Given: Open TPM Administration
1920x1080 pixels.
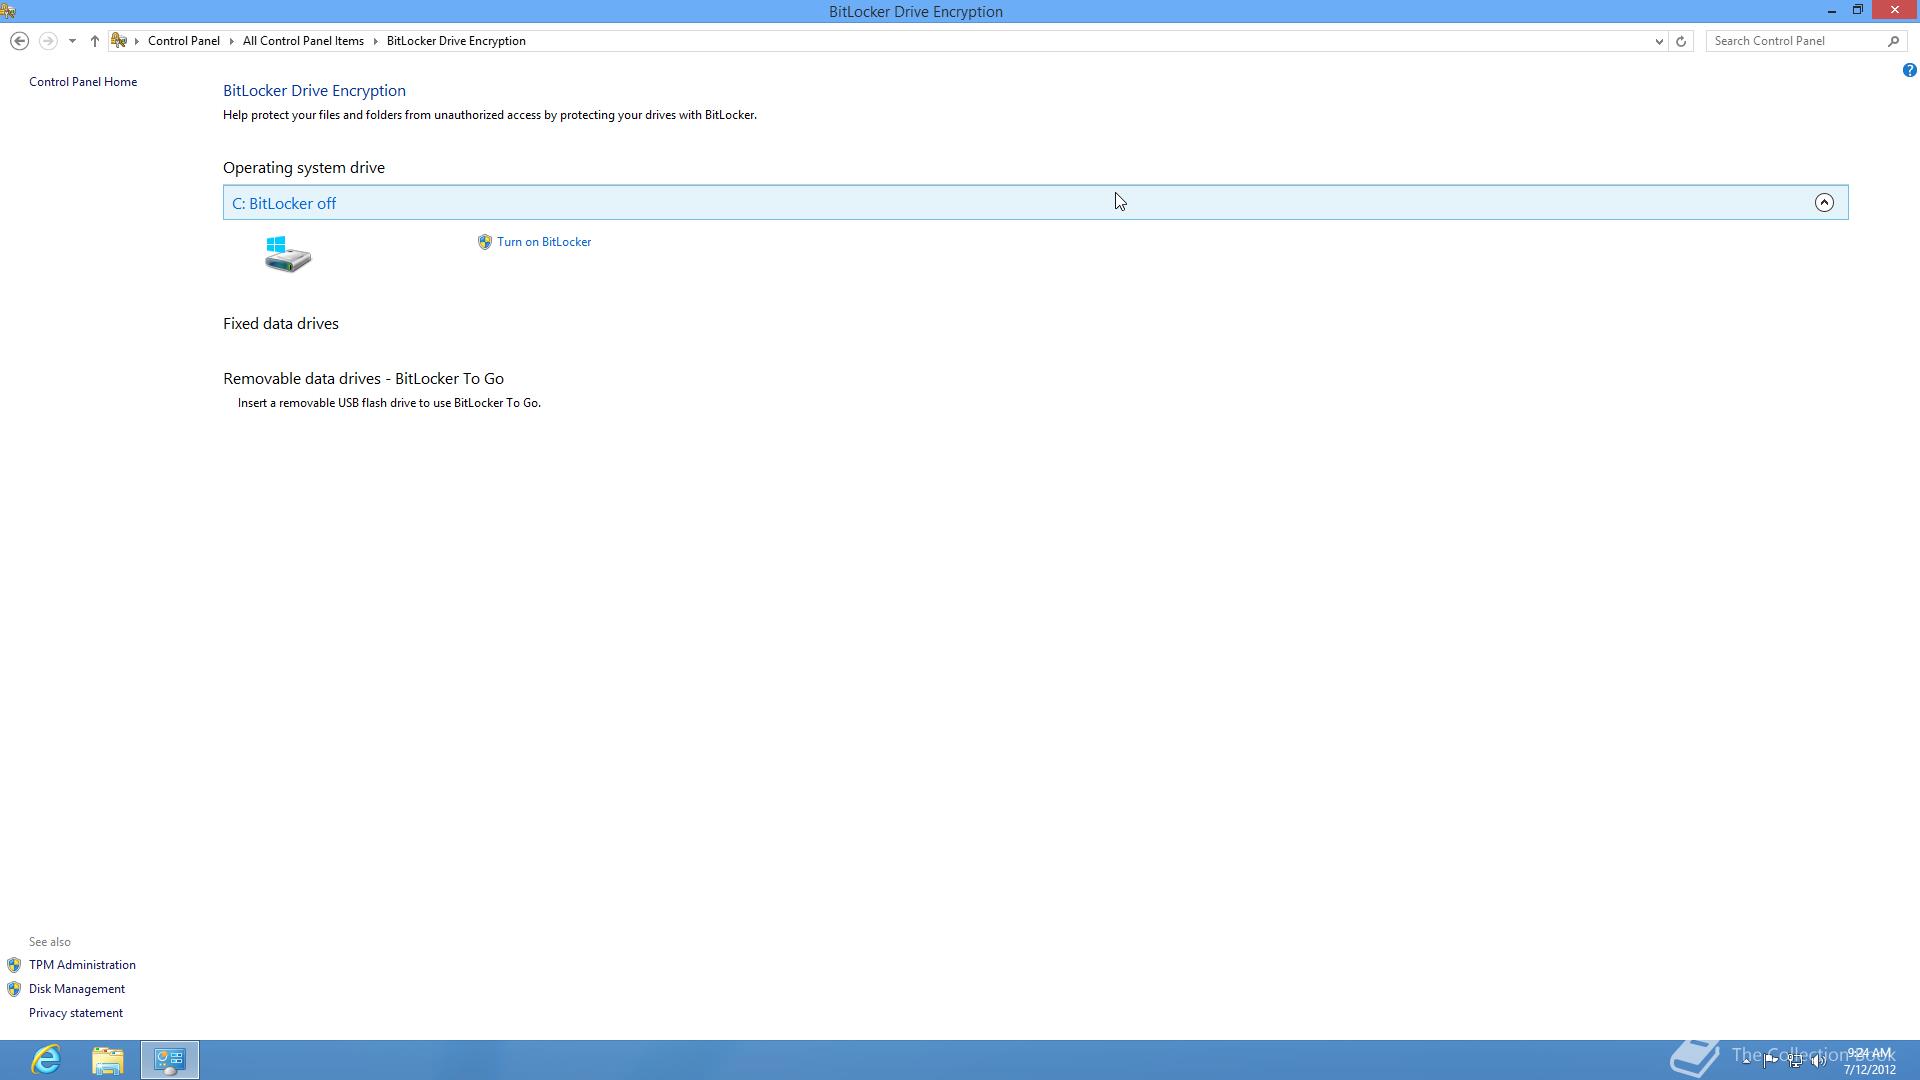Looking at the screenshot, I should coord(82,965).
